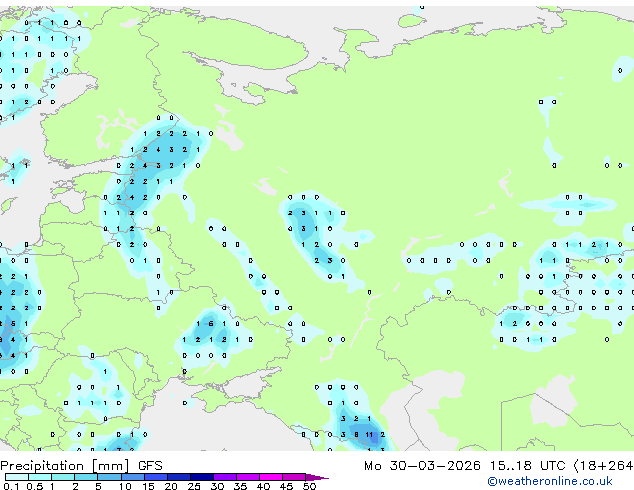Click the legend label '25'

click(194, 486)
